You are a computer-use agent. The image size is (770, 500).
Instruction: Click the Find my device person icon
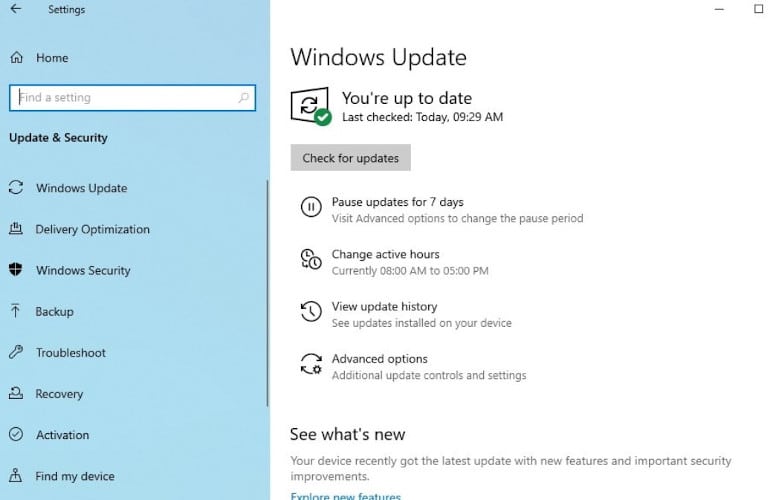(16, 475)
